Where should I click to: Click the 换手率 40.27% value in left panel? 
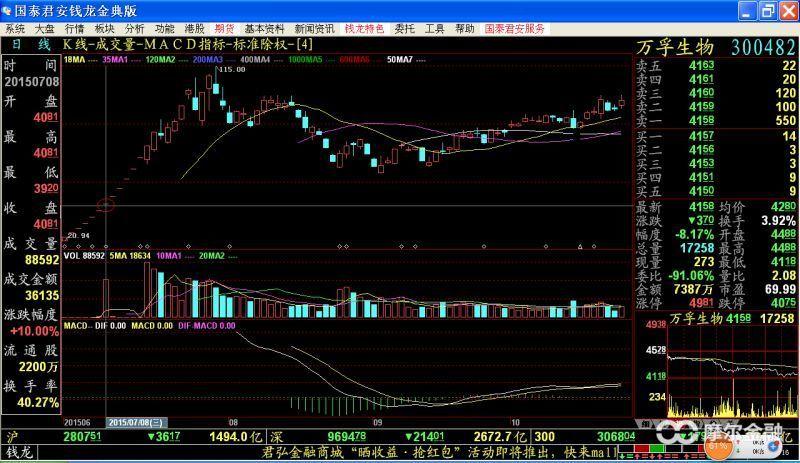point(37,403)
